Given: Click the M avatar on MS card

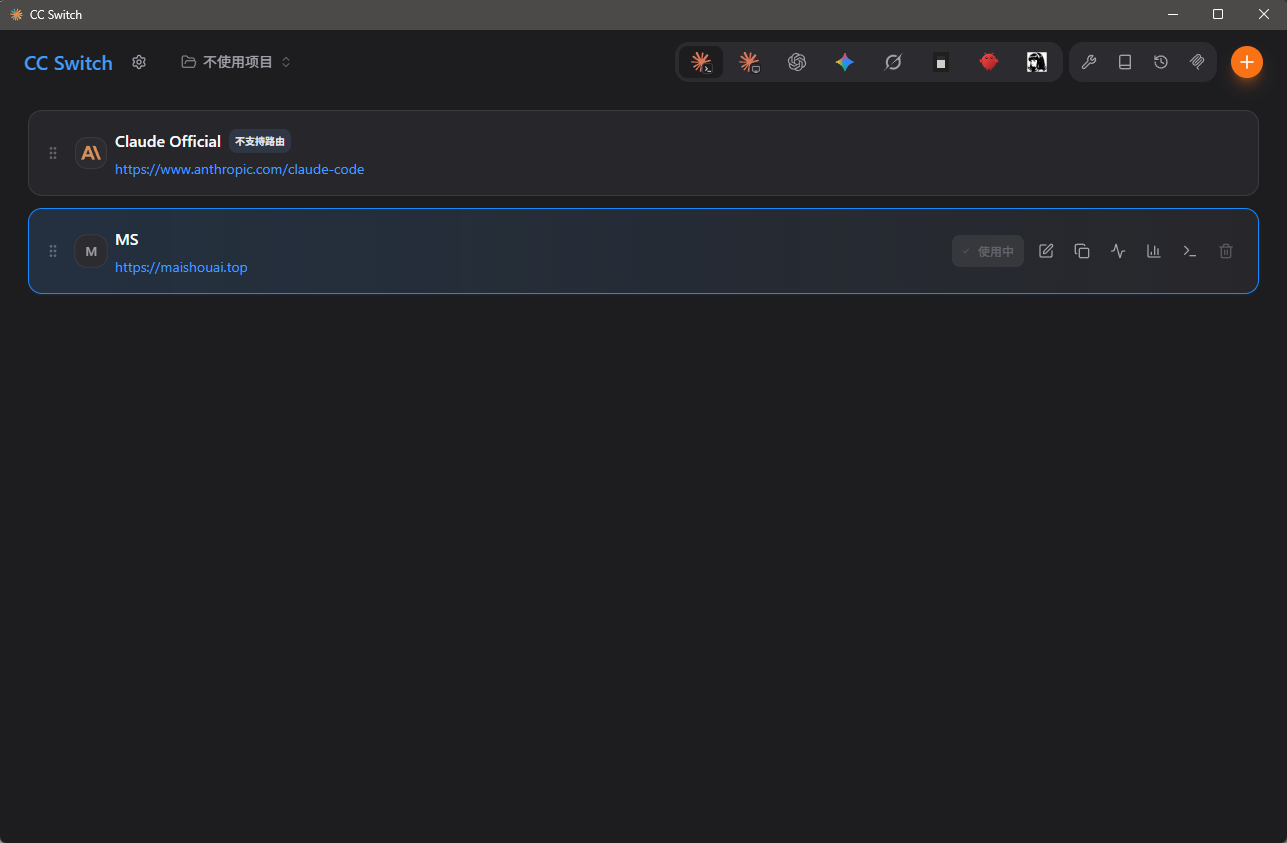Looking at the screenshot, I should [91, 251].
